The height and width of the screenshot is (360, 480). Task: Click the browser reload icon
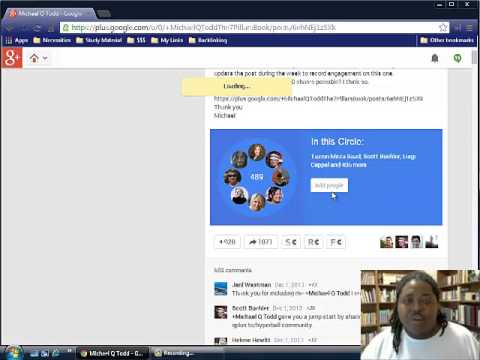37,28
